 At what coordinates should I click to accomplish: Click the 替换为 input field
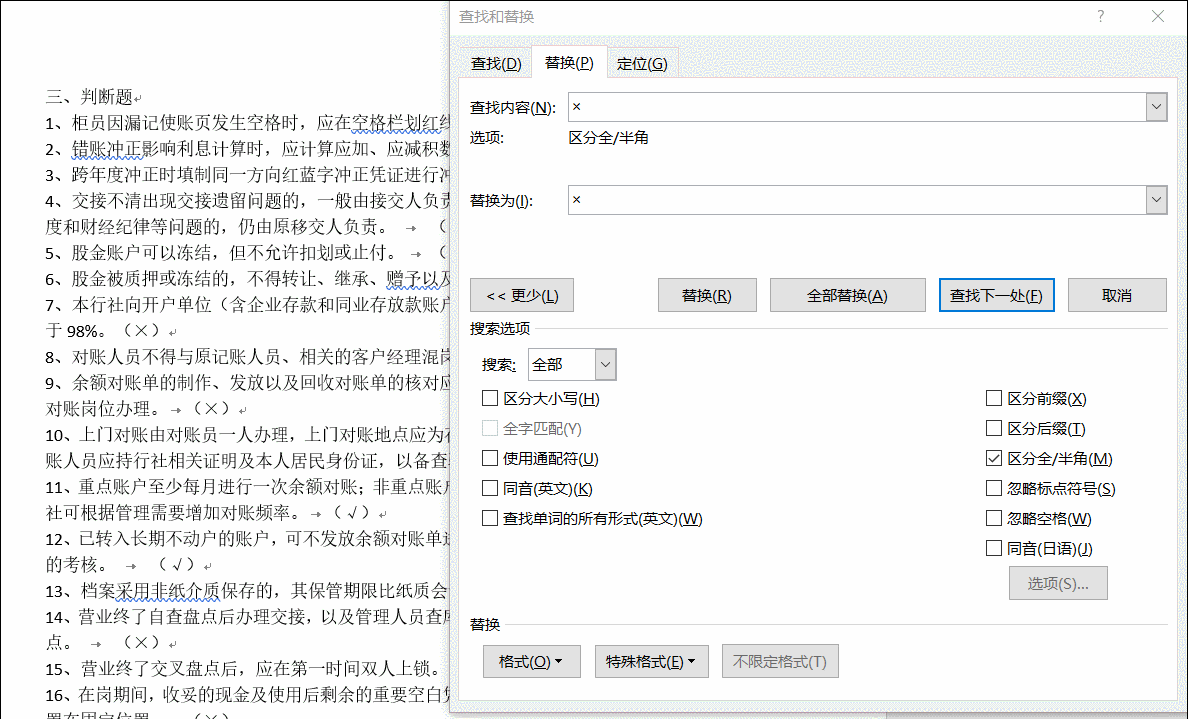click(857, 200)
